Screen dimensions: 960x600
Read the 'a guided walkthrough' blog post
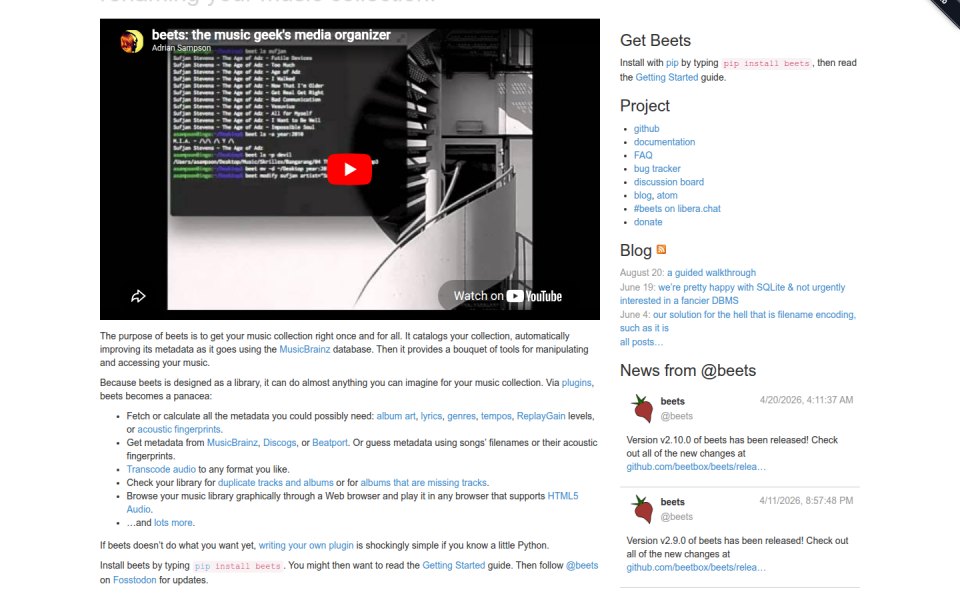pyautogui.click(x=711, y=273)
